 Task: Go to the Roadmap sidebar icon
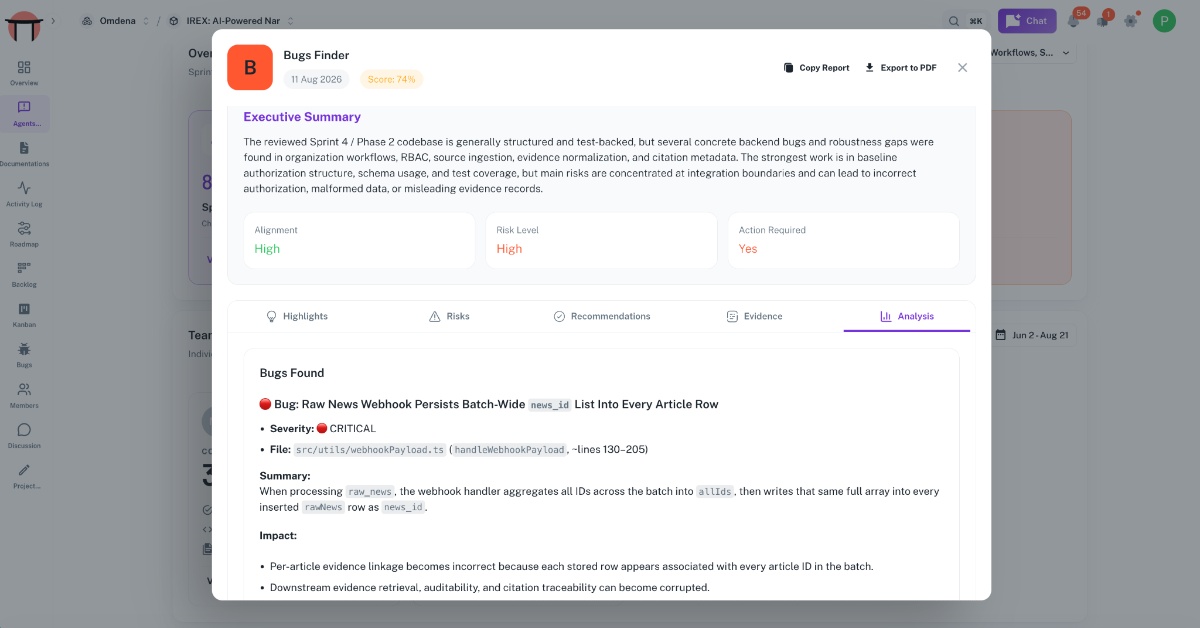tap(24, 233)
